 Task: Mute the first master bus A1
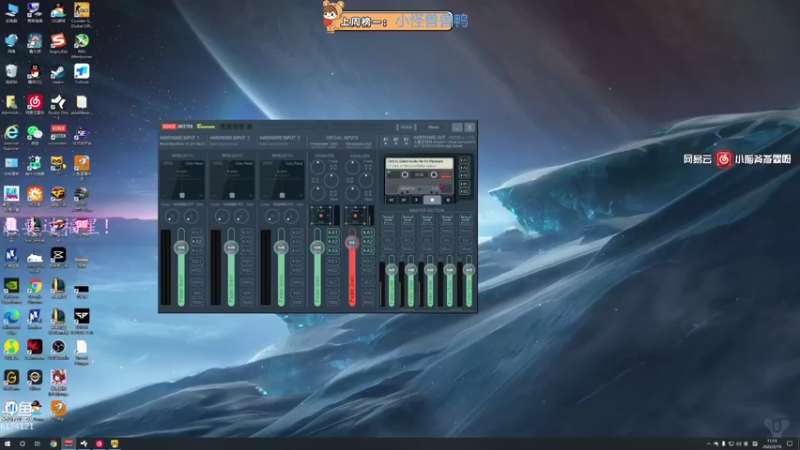click(388, 249)
